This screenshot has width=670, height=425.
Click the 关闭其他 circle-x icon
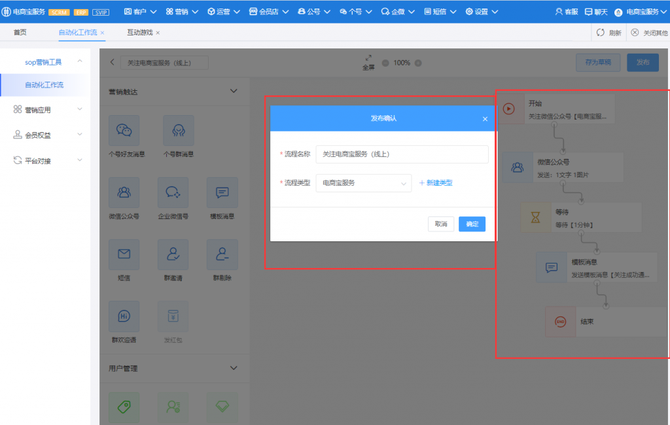[x=635, y=32]
